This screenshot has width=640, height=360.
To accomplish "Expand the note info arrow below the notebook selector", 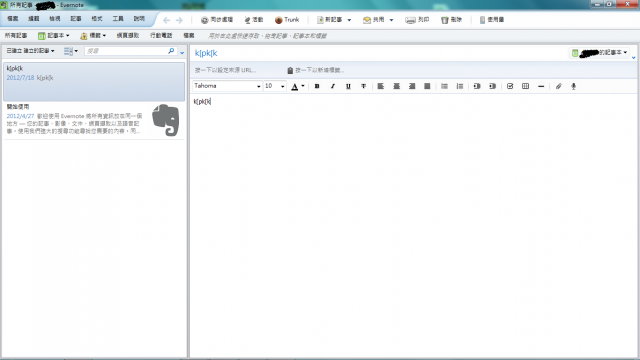I will click(633, 58).
